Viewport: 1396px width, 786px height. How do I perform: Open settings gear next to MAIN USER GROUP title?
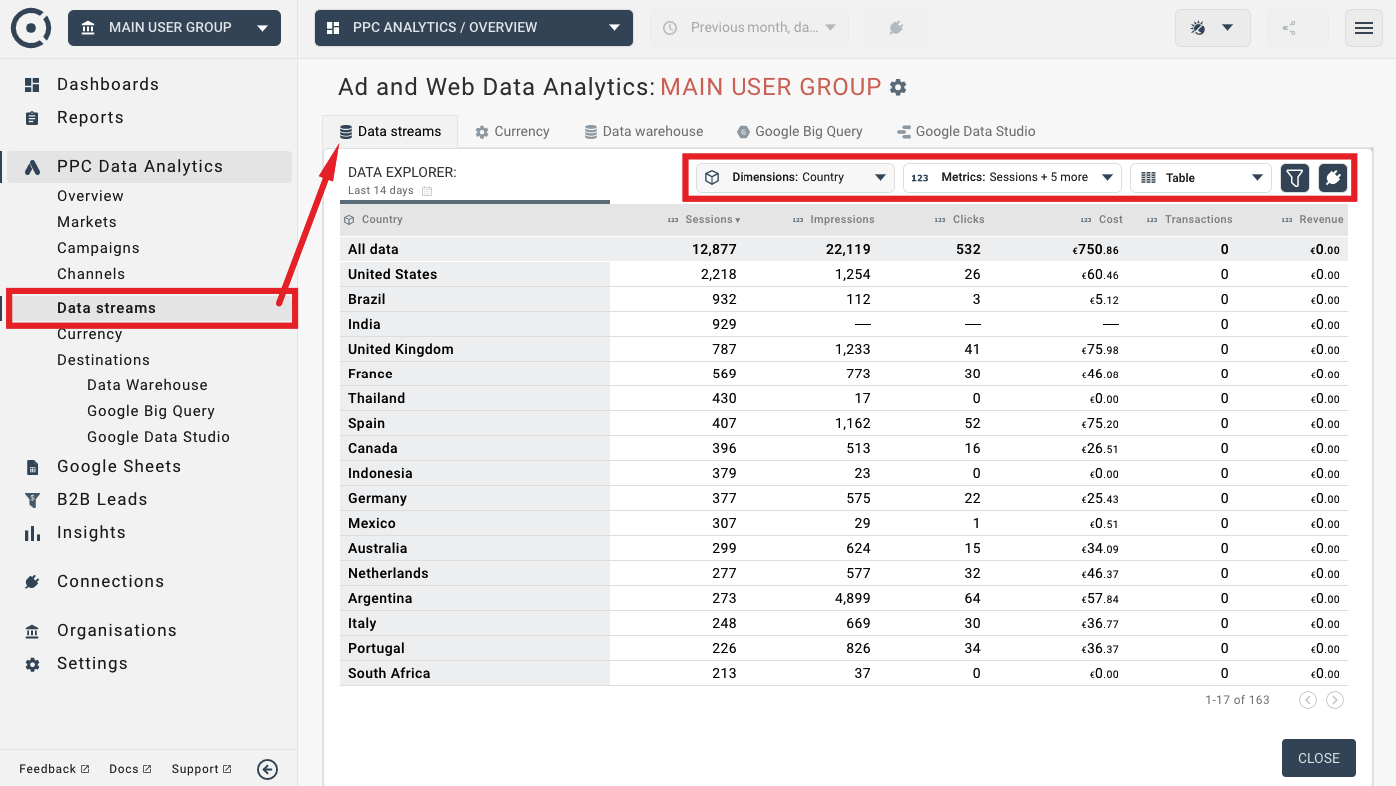click(898, 87)
